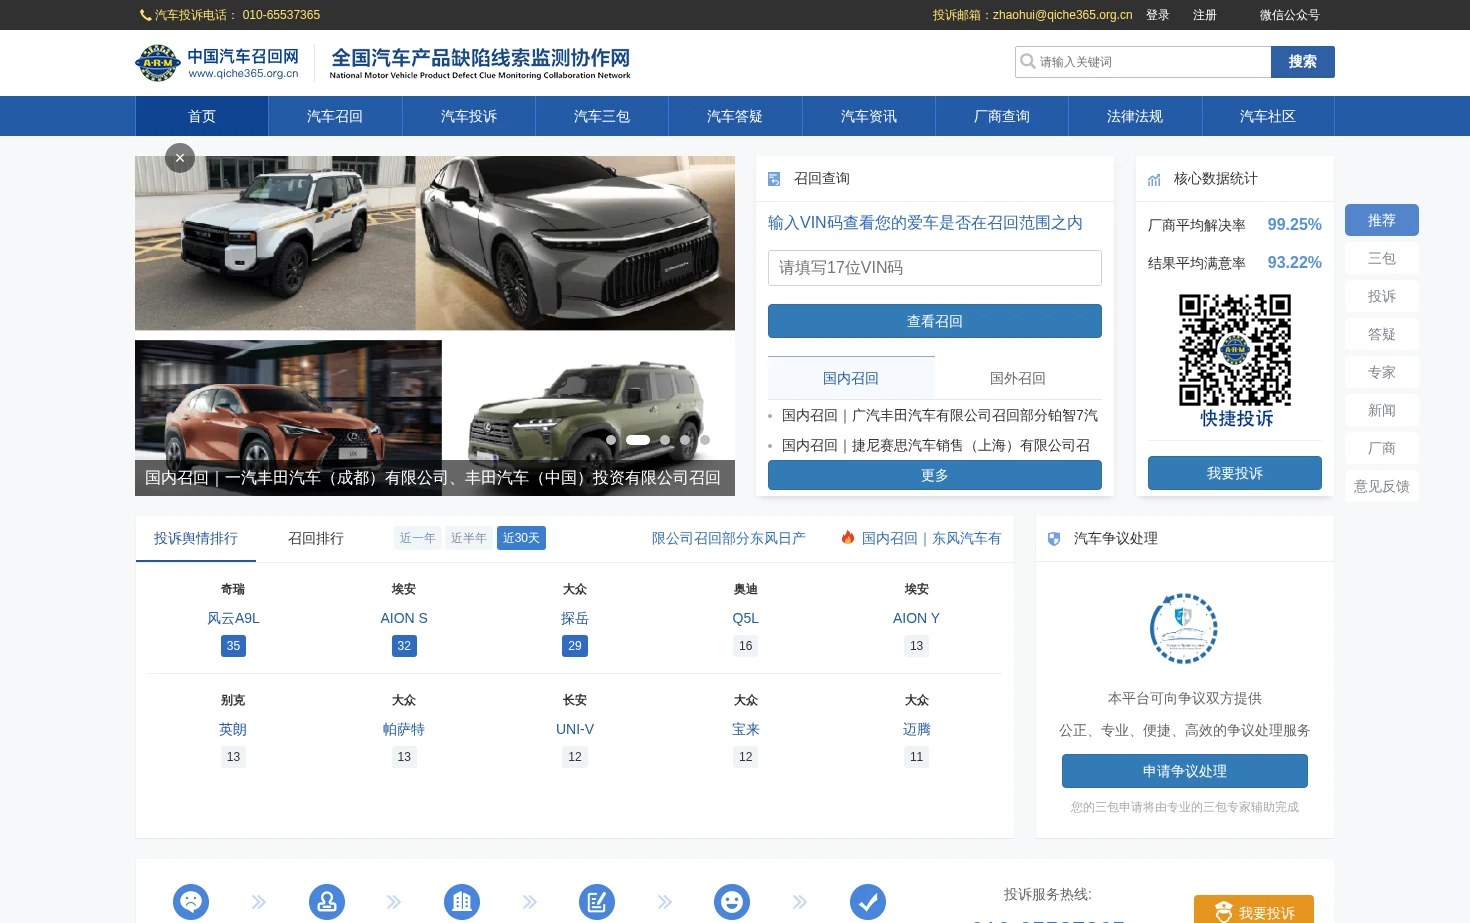Screen dimensions: 1470x923
Task: Click the checkmark step icon
Action: tap(868, 902)
